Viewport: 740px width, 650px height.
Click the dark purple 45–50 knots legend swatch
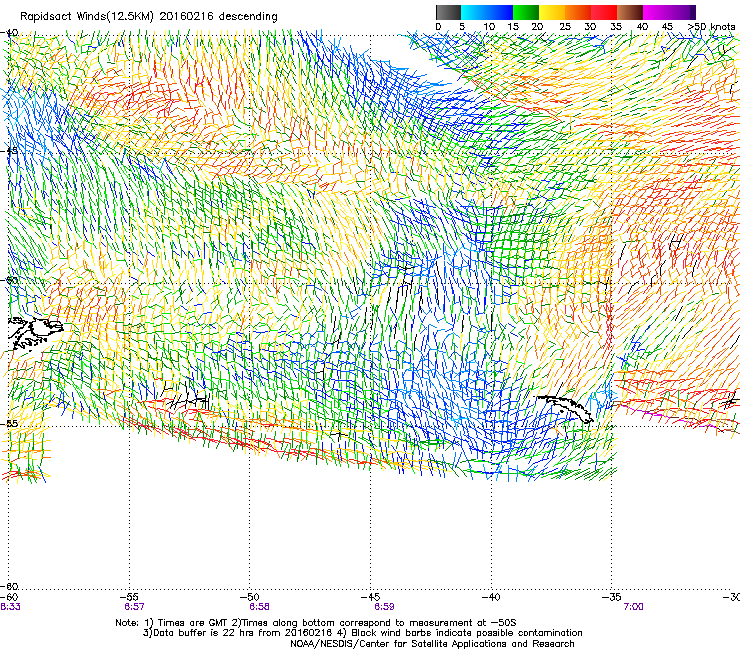[682, 12]
